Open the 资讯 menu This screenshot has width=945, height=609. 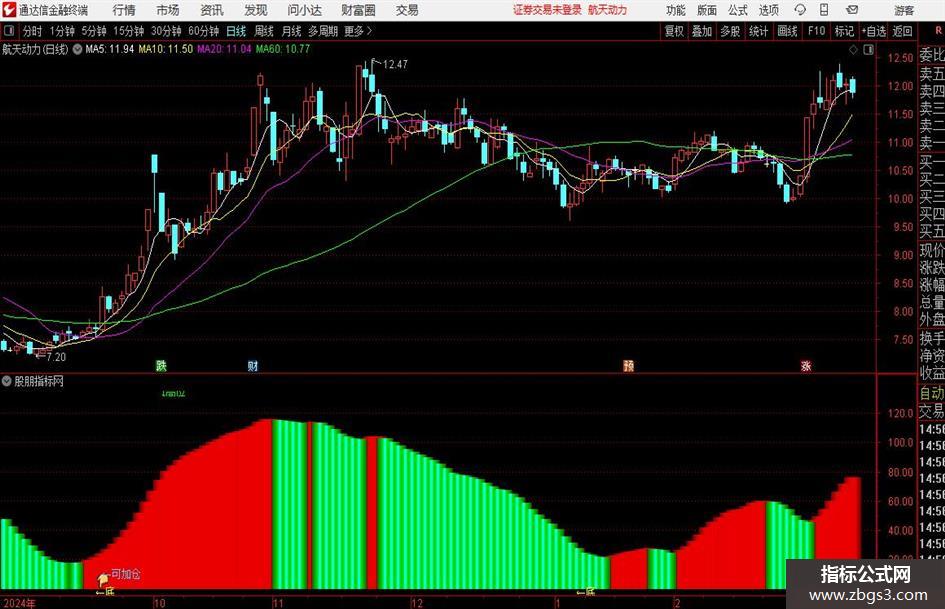point(212,10)
